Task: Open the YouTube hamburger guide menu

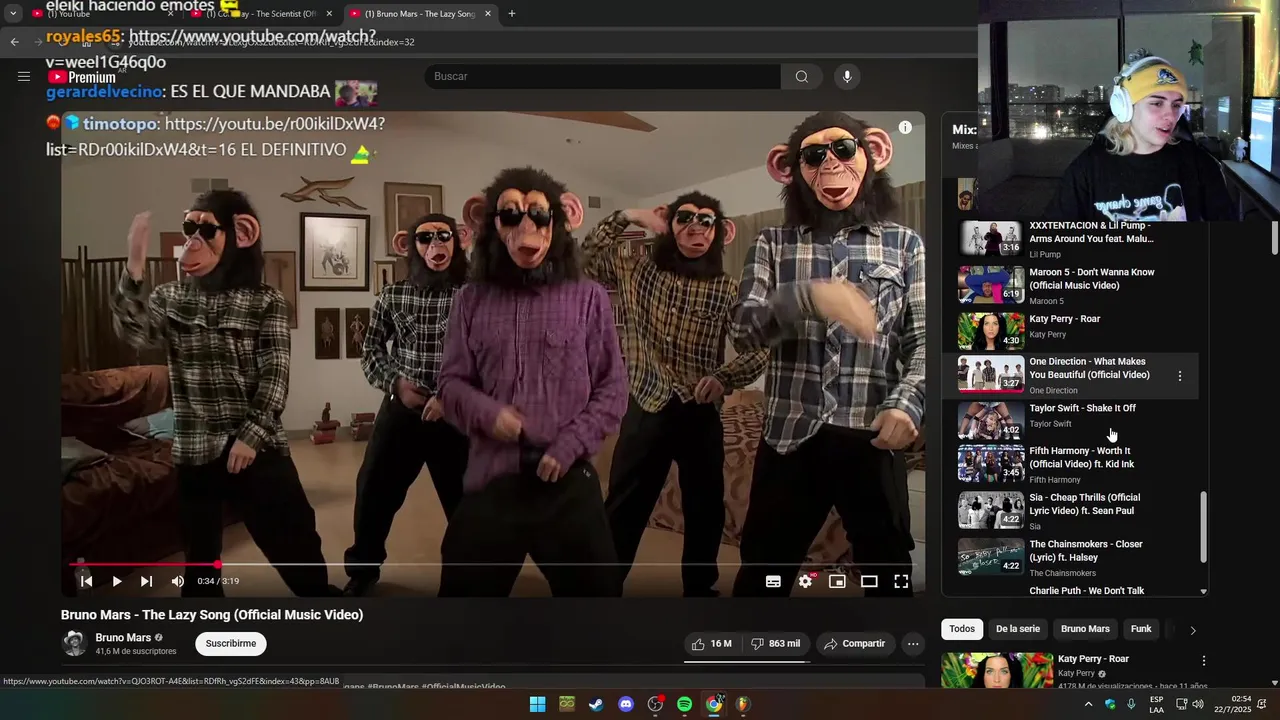Action: (x=24, y=76)
